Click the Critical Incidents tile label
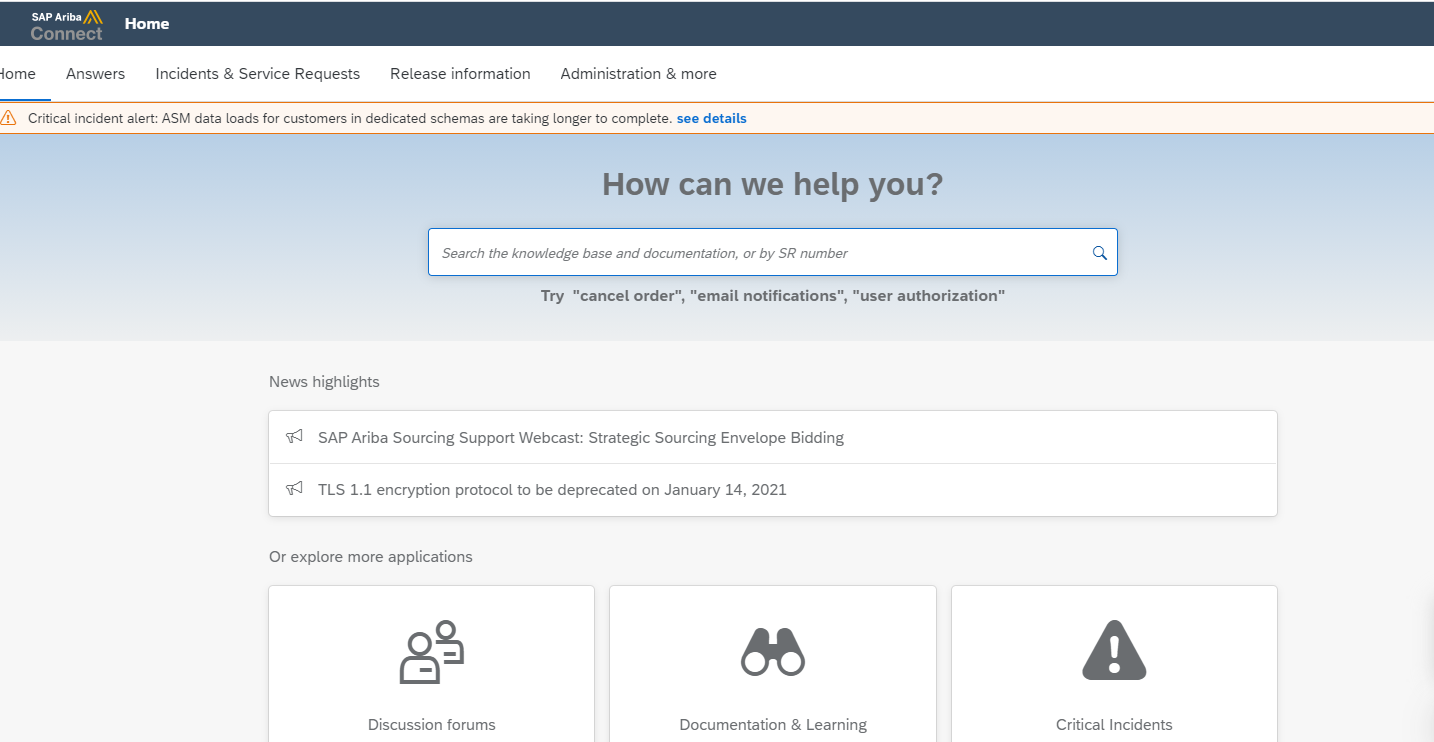Screen dimensions: 1434x742 tap(1114, 725)
